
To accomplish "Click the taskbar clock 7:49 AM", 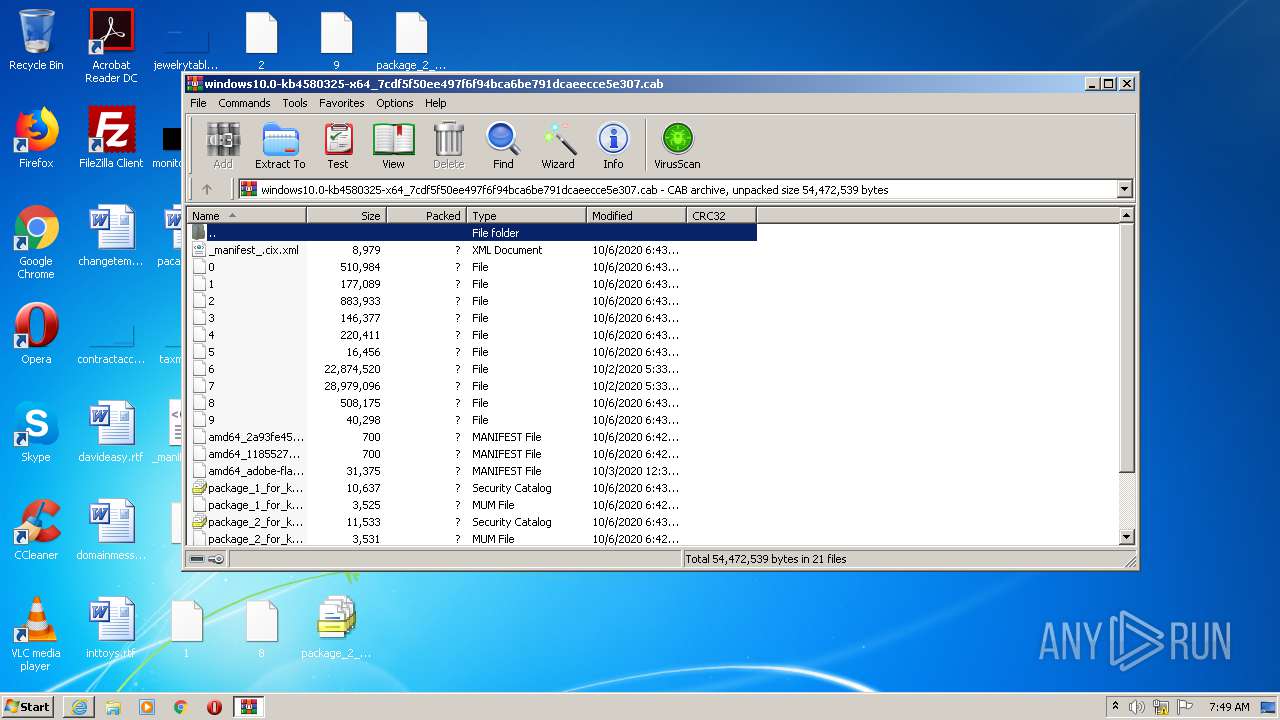I will click(x=1229, y=707).
